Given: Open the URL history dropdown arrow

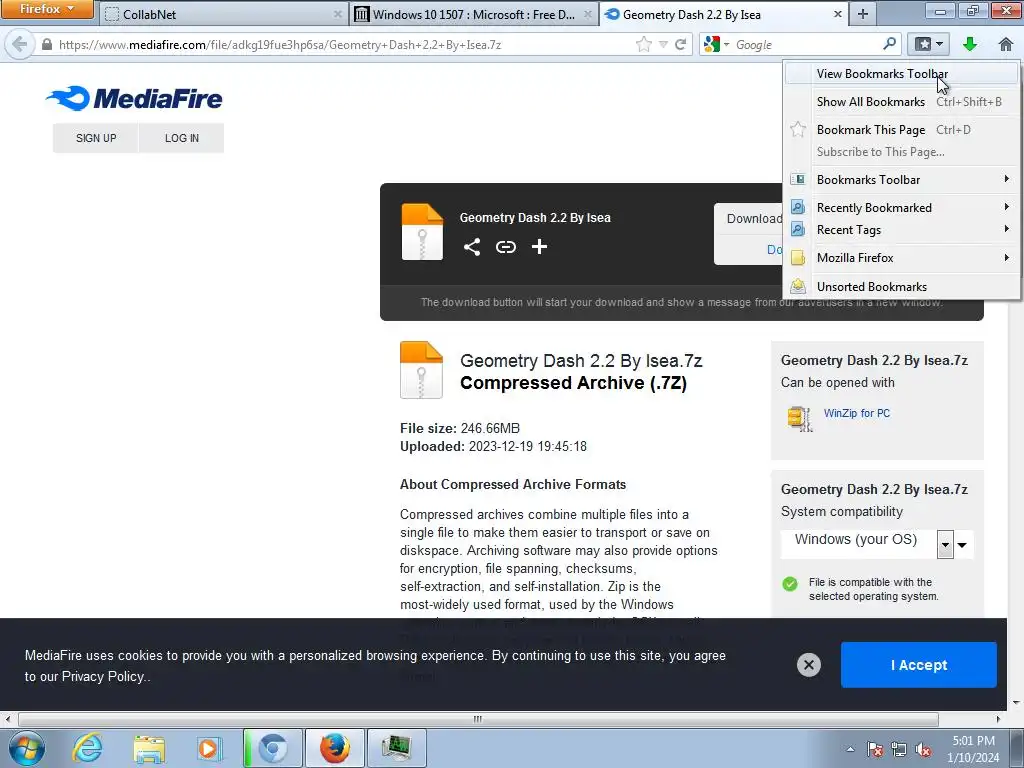Looking at the screenshot, I should pos(663,44).
